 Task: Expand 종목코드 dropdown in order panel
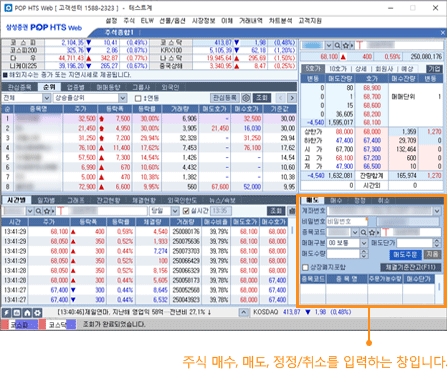coord(355,232)
